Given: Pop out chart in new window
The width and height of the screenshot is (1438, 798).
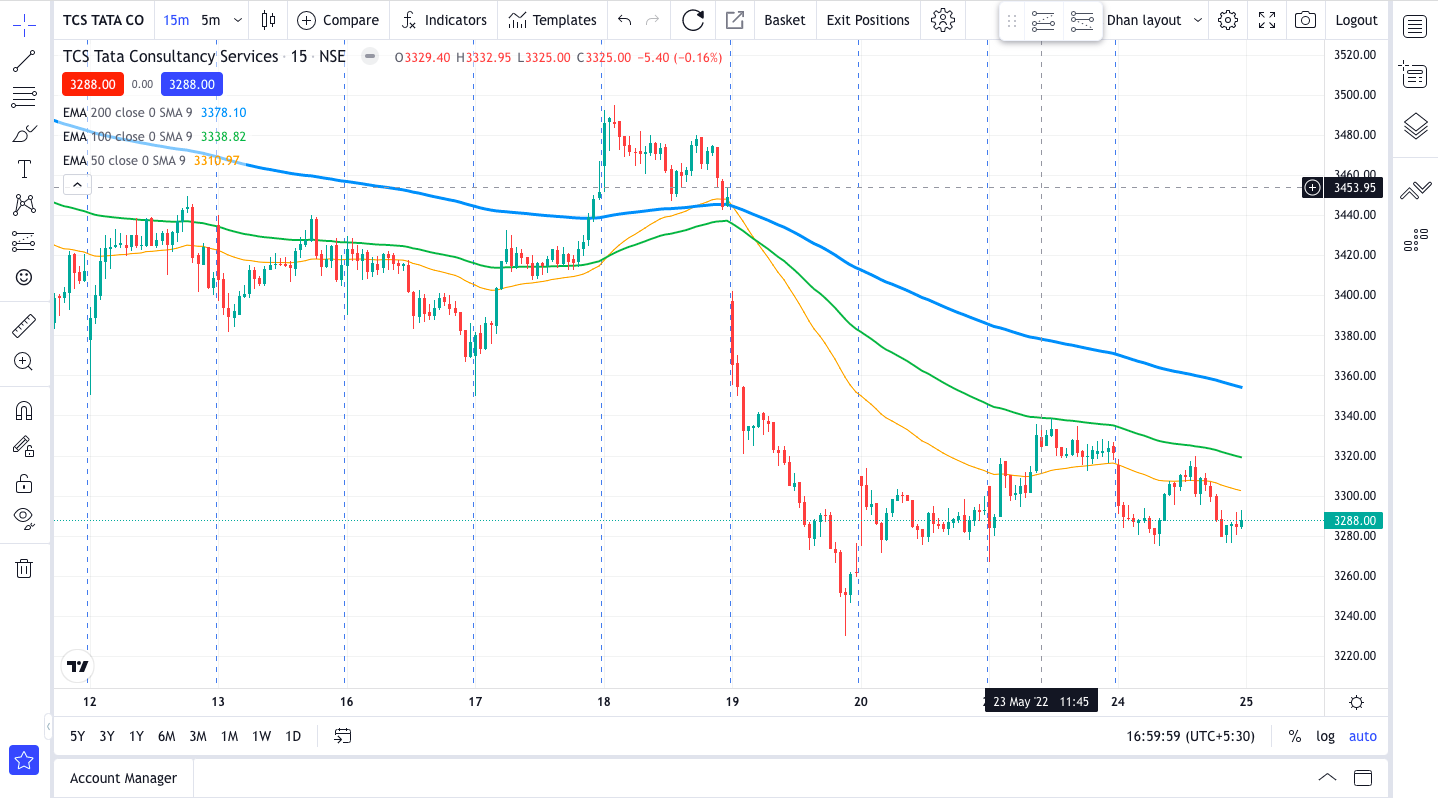Looking at the screenshot, I should (735, 20).
